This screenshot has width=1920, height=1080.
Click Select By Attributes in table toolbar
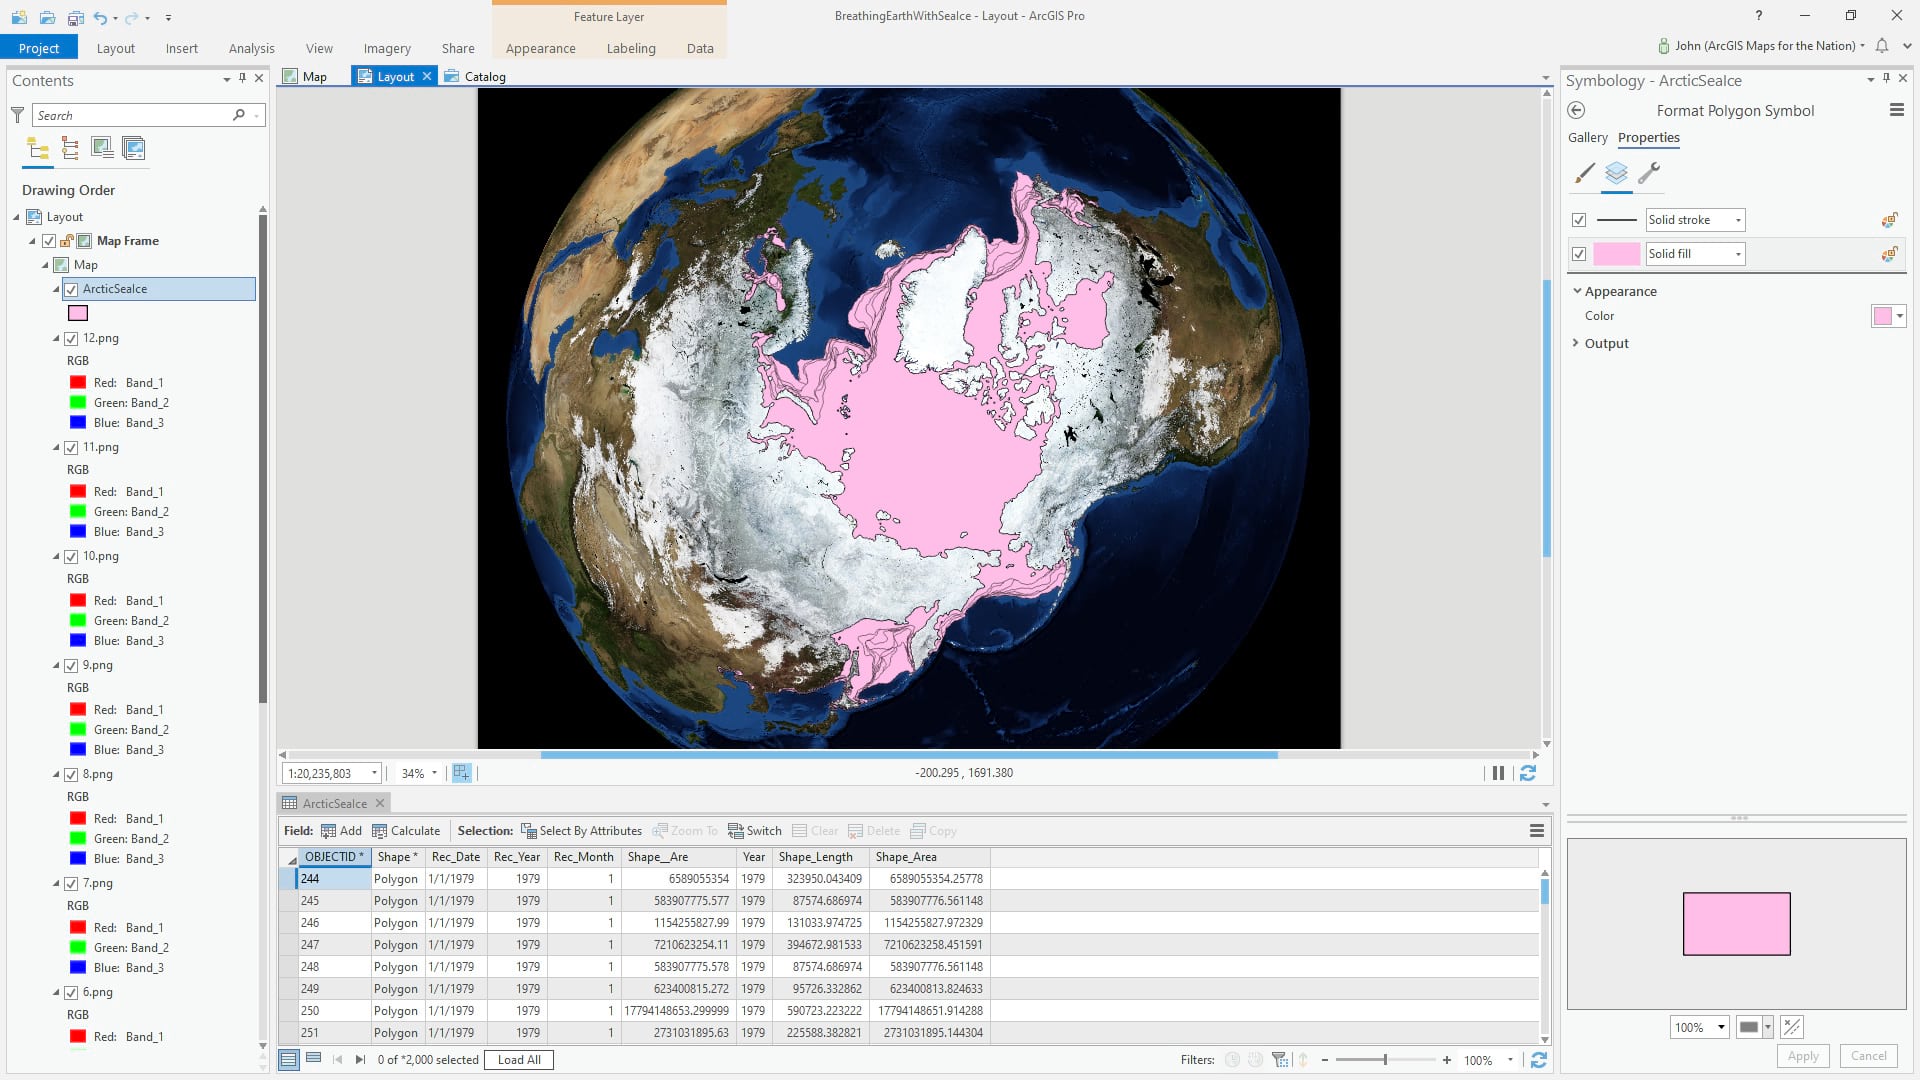(581, 831)
